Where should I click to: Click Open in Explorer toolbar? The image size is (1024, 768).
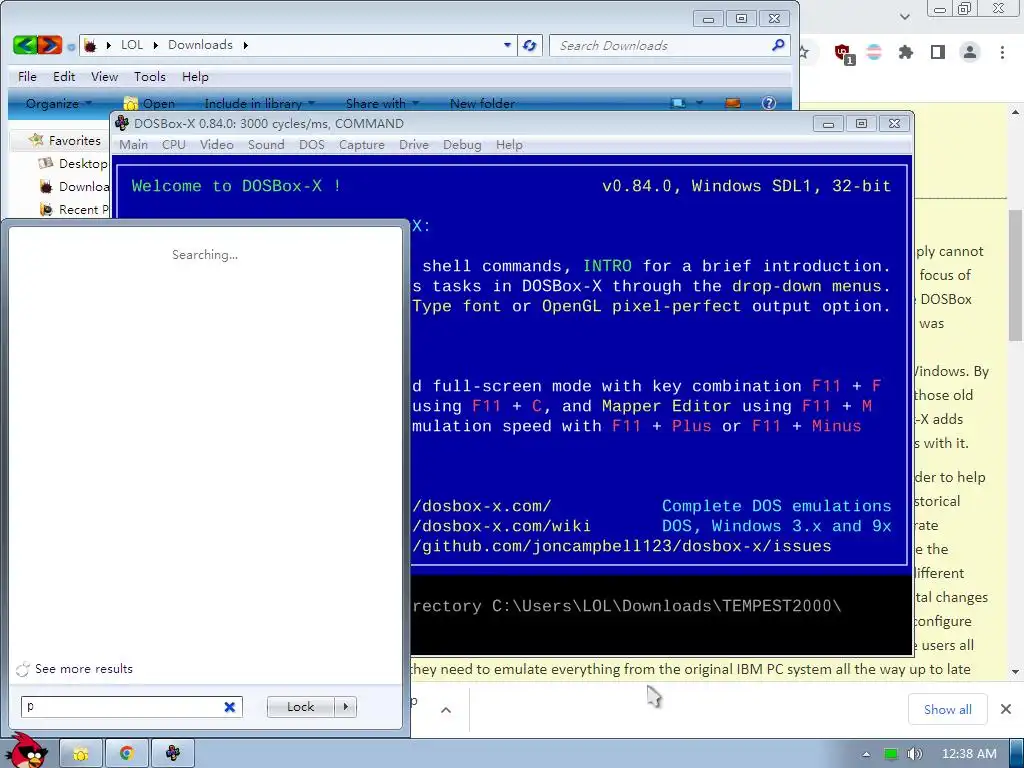pos(150,103)
